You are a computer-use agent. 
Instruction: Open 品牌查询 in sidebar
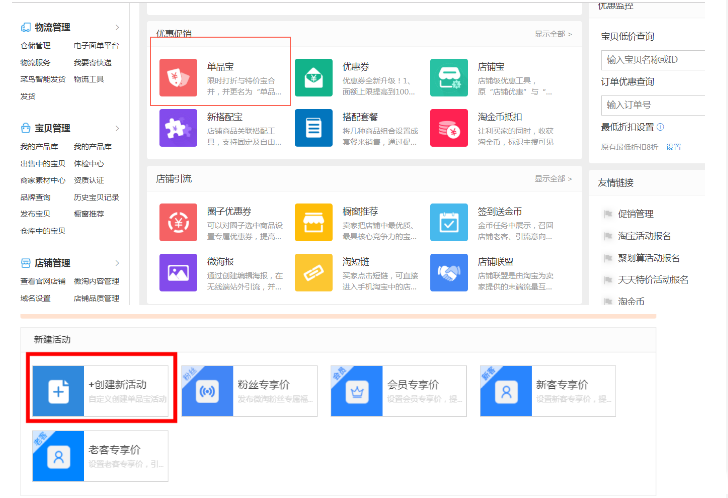point(35,197)
